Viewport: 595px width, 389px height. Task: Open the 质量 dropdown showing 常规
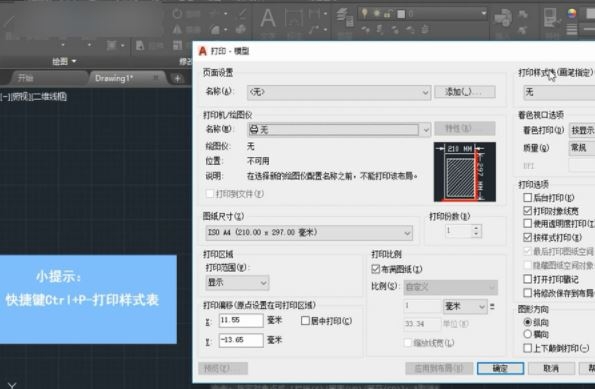point(582,148)
